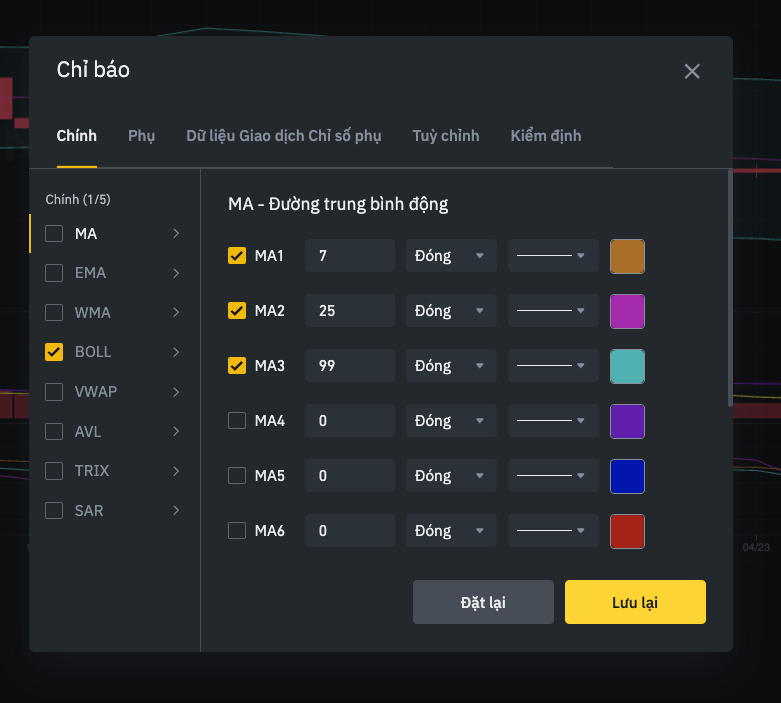The height and width of the screenshot is (703, 781).
Task: Open the MA6 Đóng source dropdown
Action: point(451,530)
